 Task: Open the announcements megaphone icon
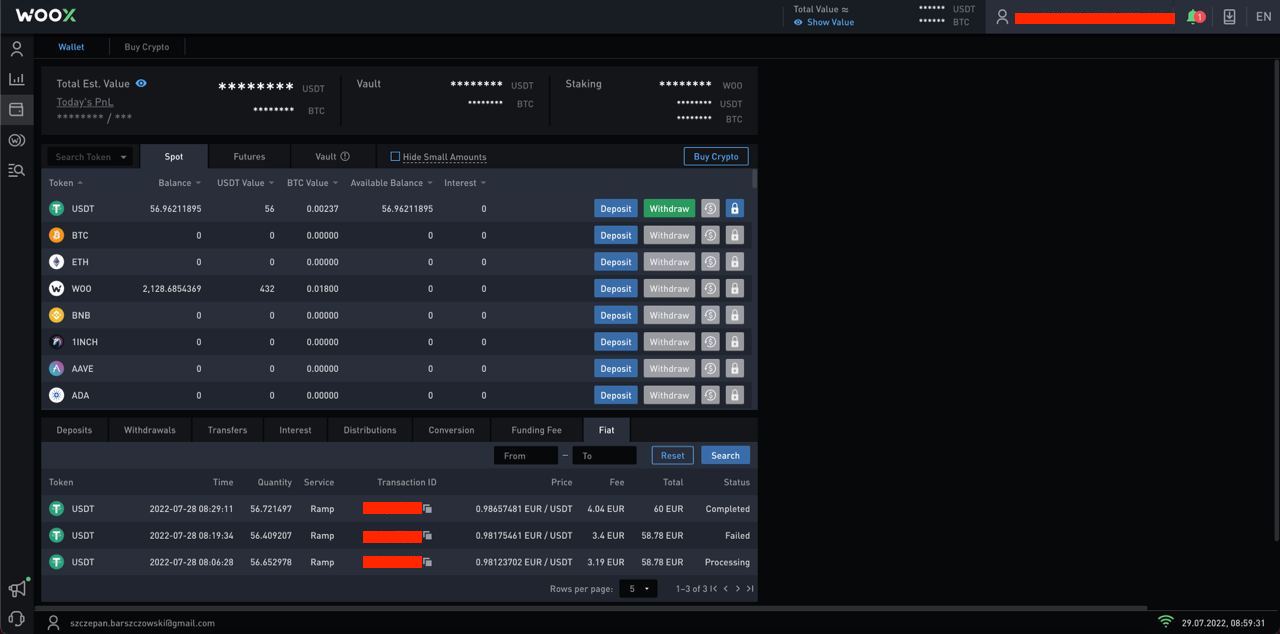16,589
